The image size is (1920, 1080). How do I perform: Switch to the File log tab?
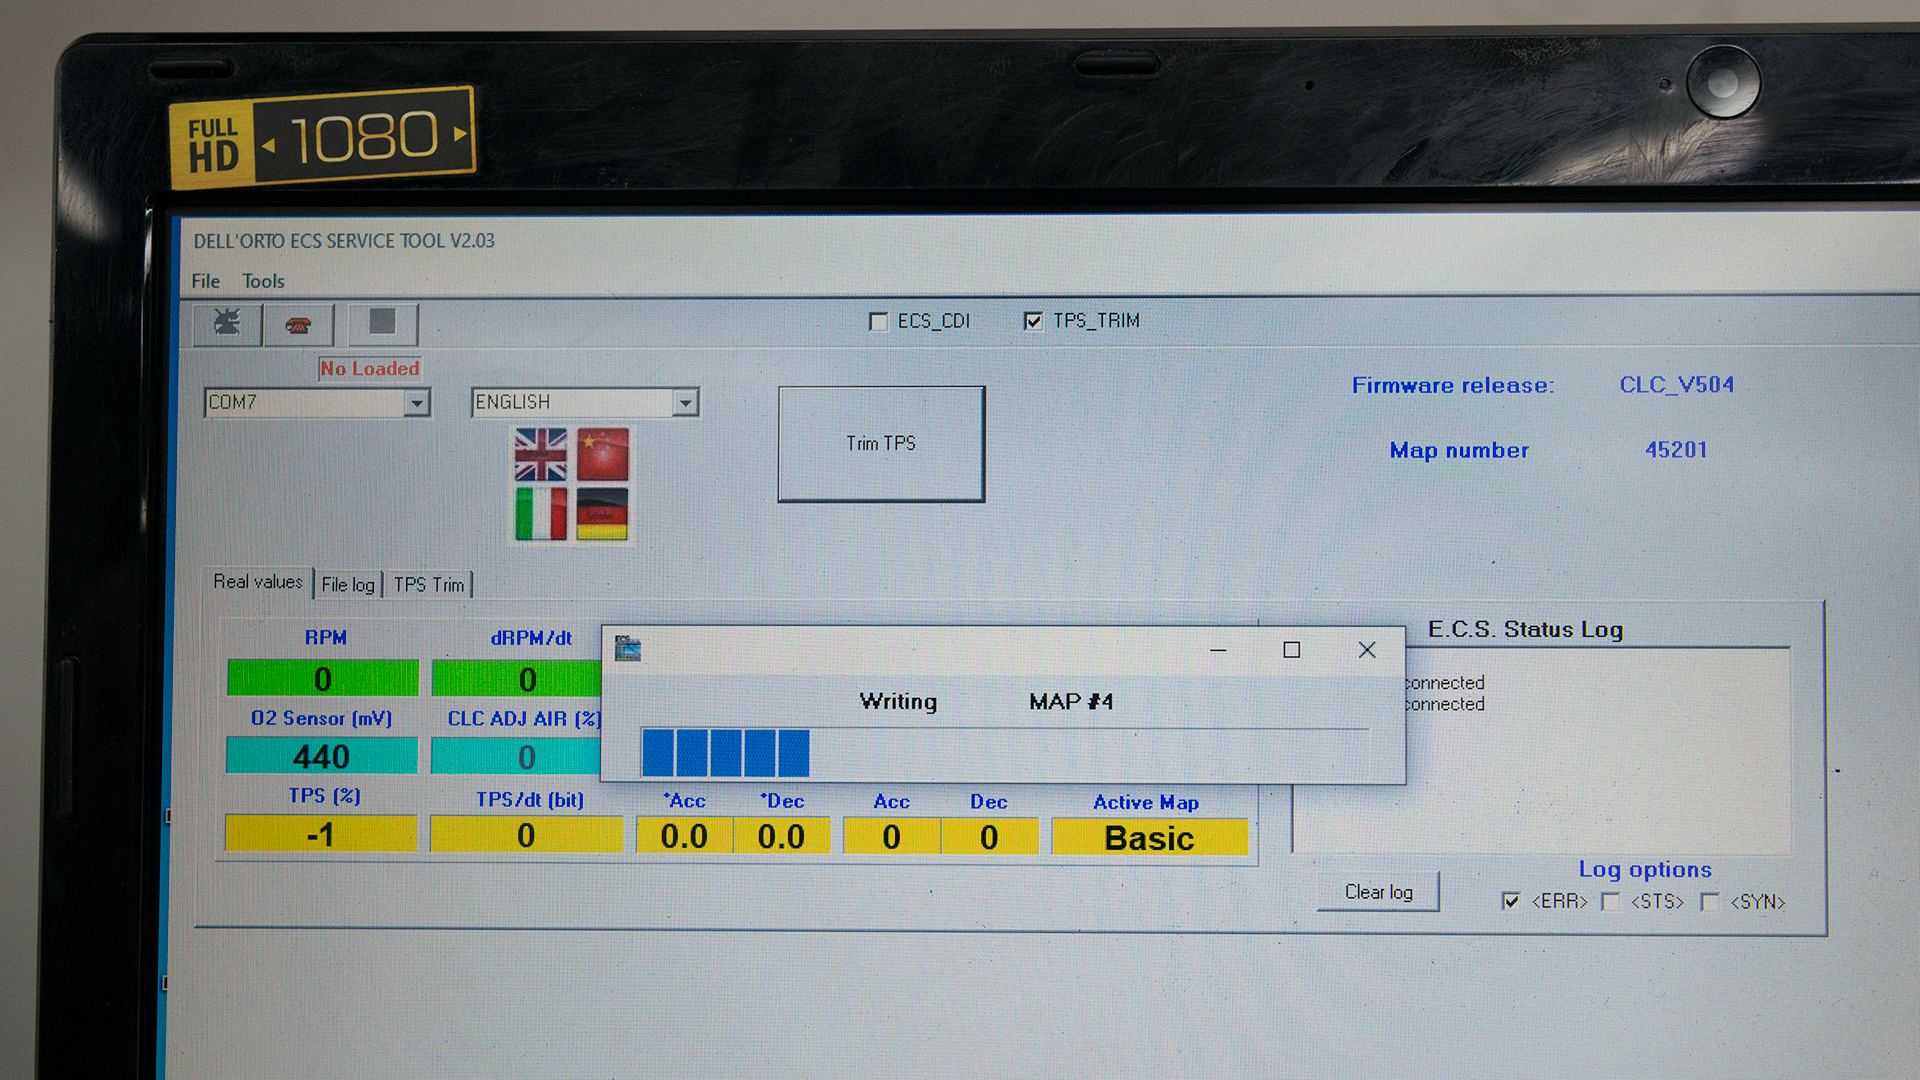pos(348,584)
